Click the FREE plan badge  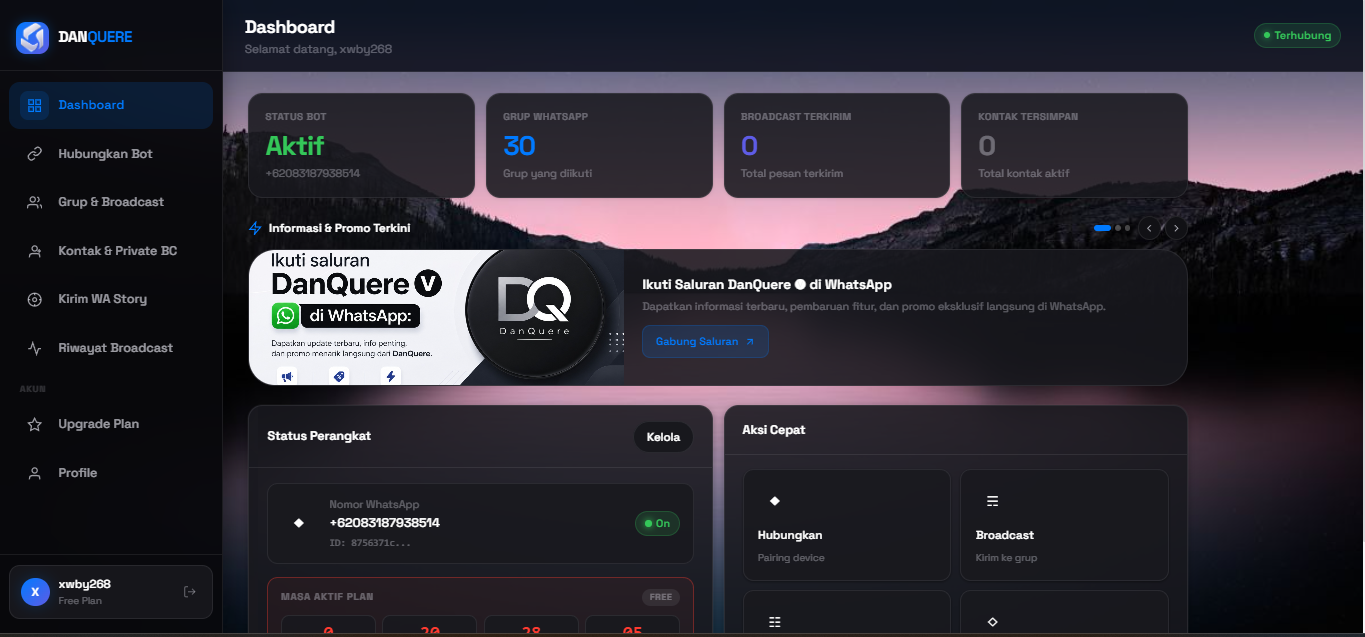tap(660, 597)
